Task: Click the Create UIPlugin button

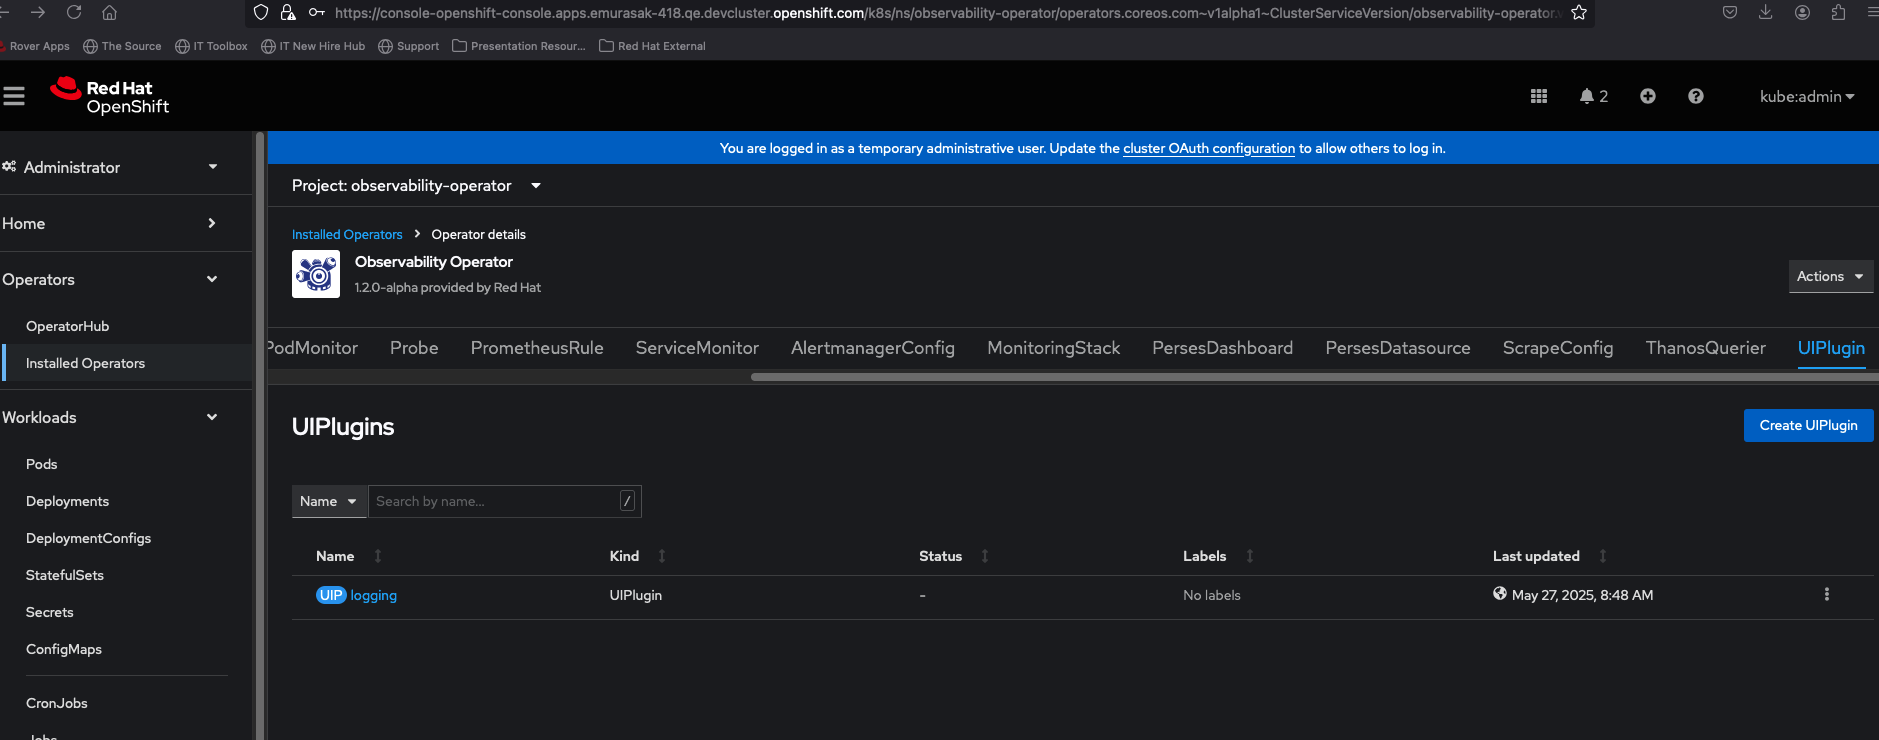Action: pyautogui.click(x=1809, y=425)
